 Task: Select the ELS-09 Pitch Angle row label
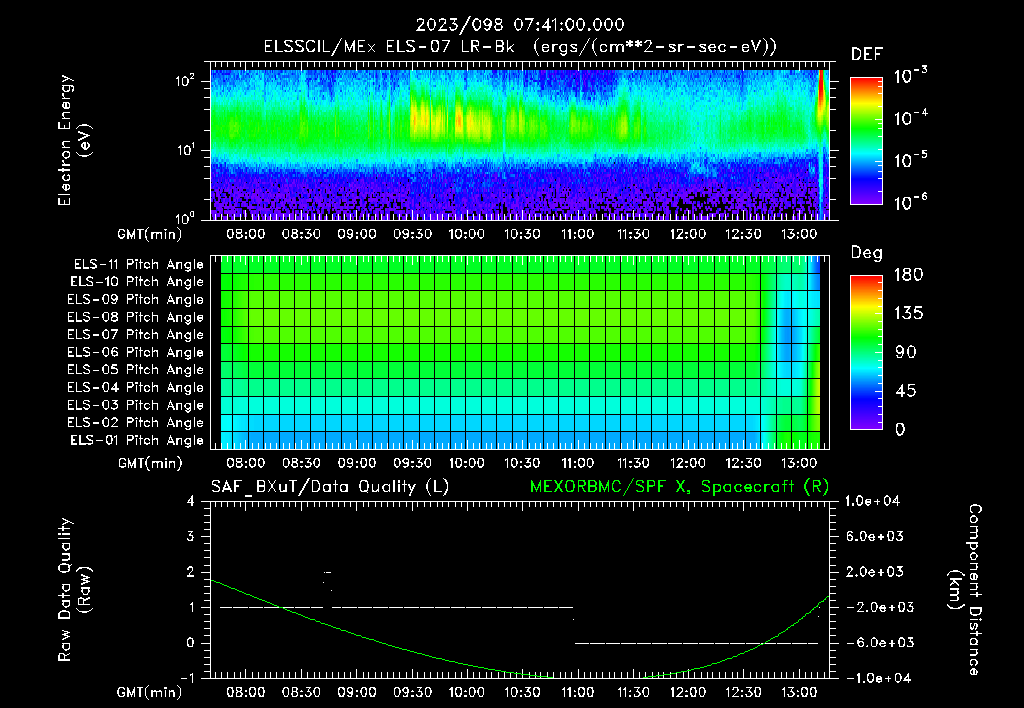click(x=135, y=300)
